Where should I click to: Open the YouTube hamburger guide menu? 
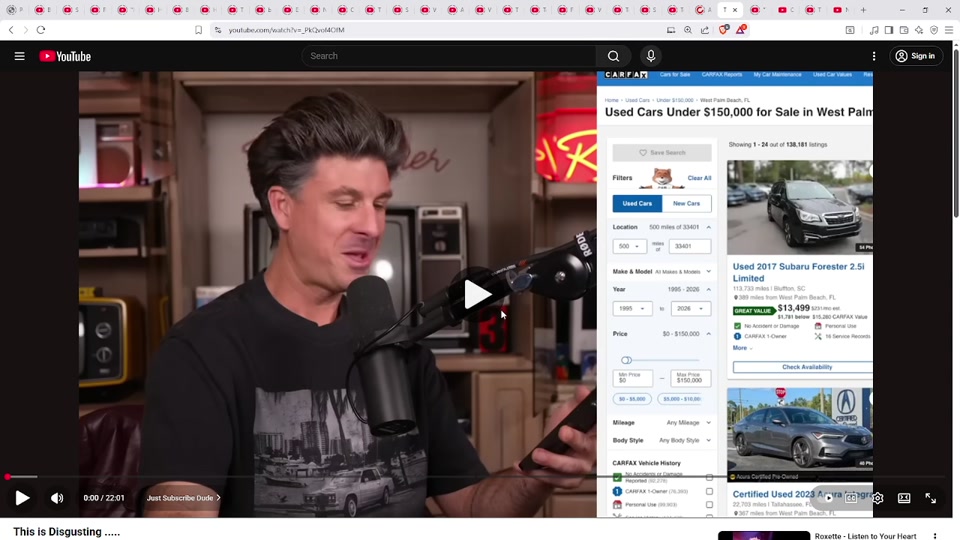coord(19,56)
